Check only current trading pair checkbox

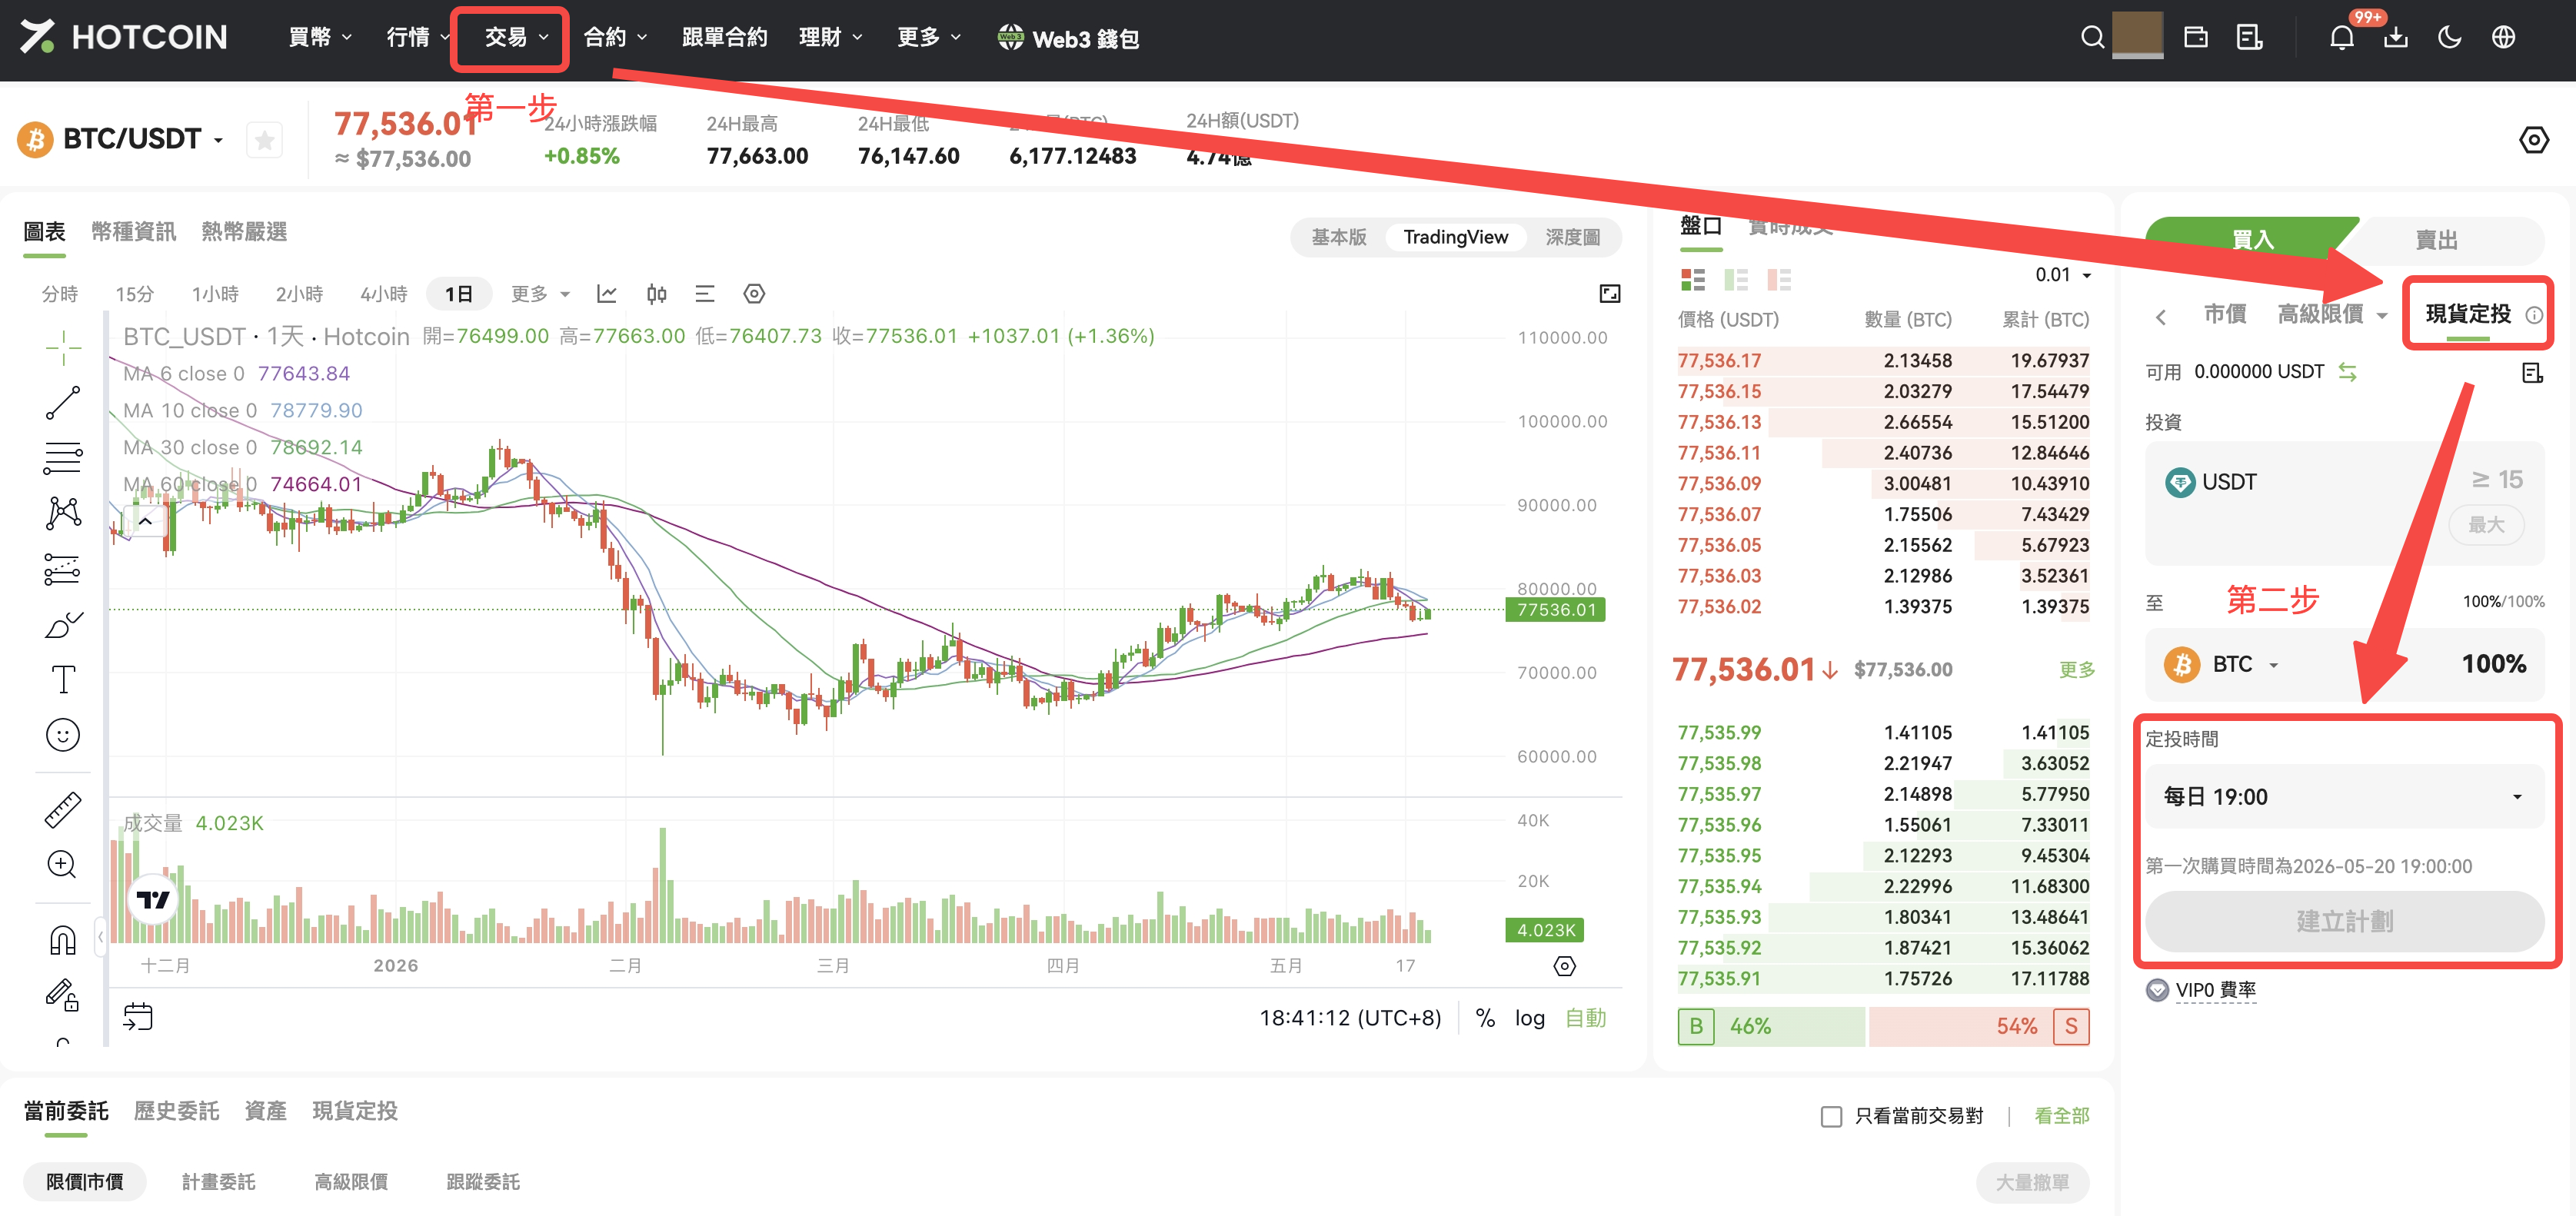pyautogui.click(x=1831, y=1116)
